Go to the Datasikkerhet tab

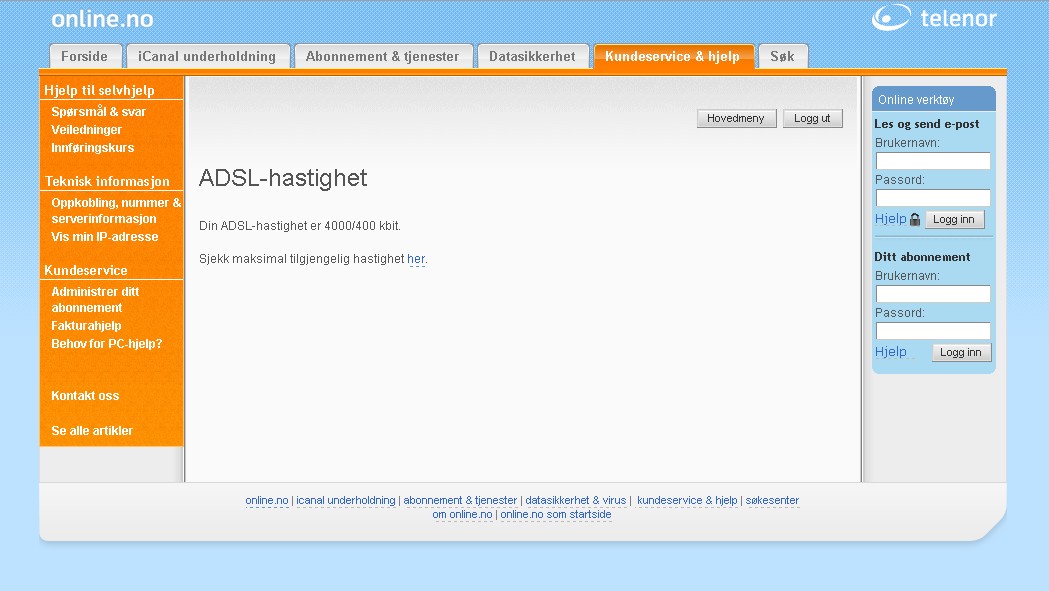click(x=533, y=56)
